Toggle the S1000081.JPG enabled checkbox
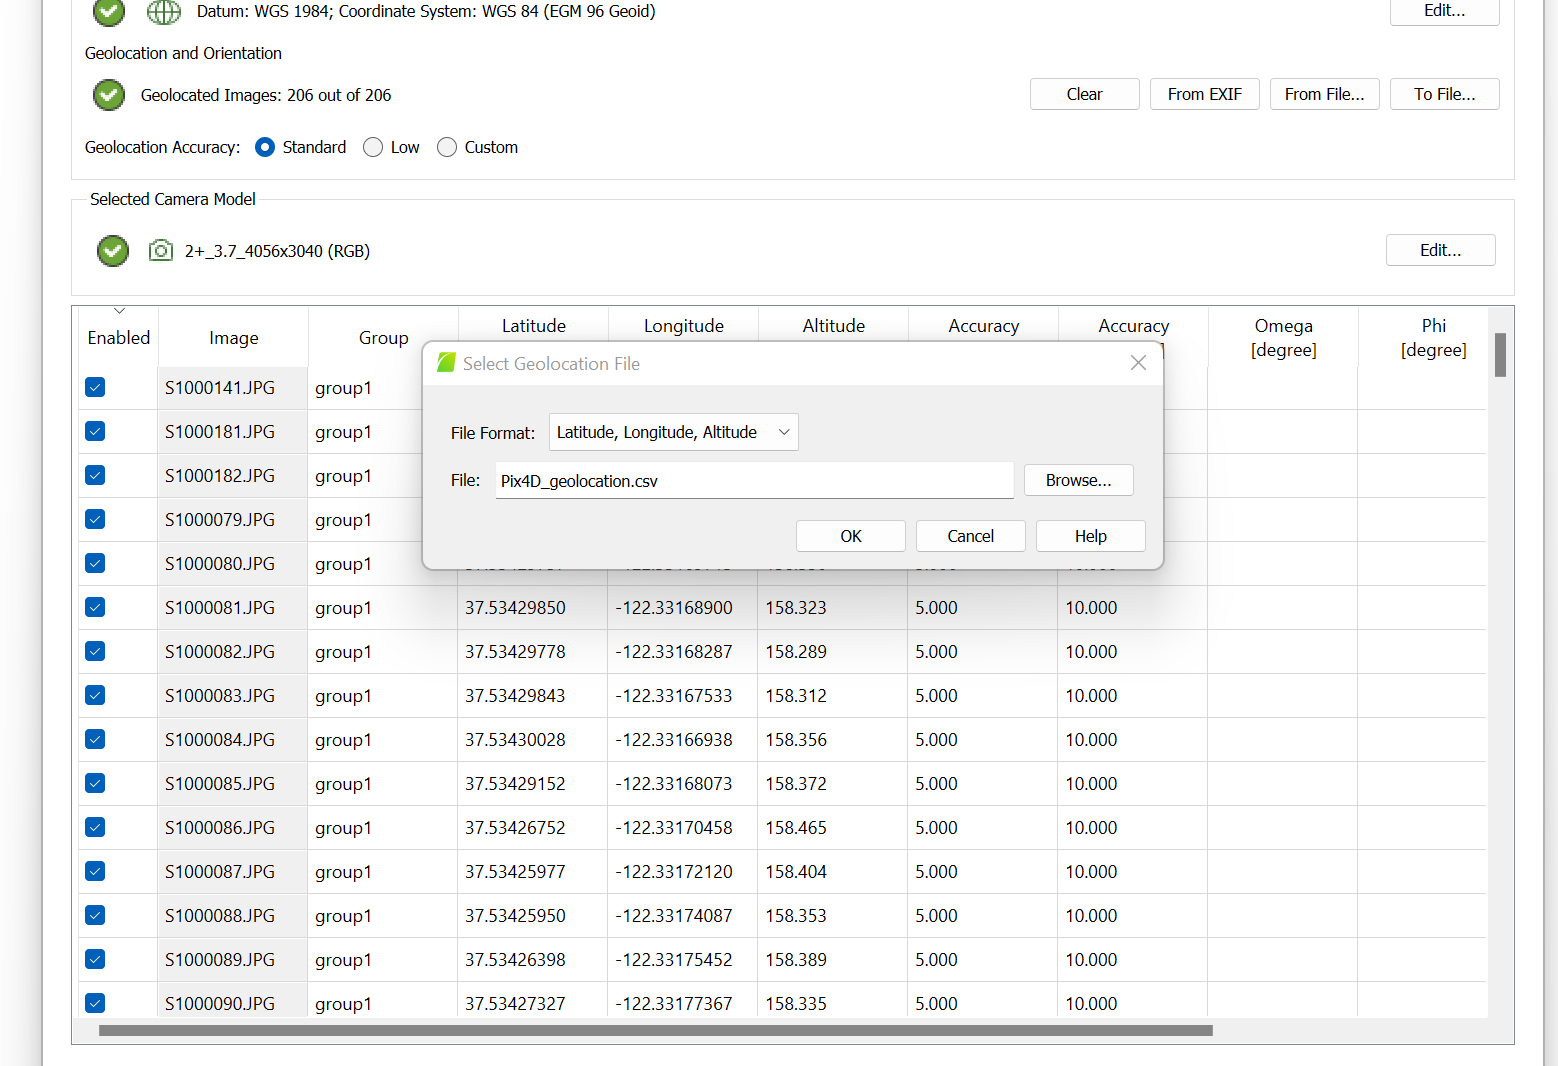 [x=95, y=607]
